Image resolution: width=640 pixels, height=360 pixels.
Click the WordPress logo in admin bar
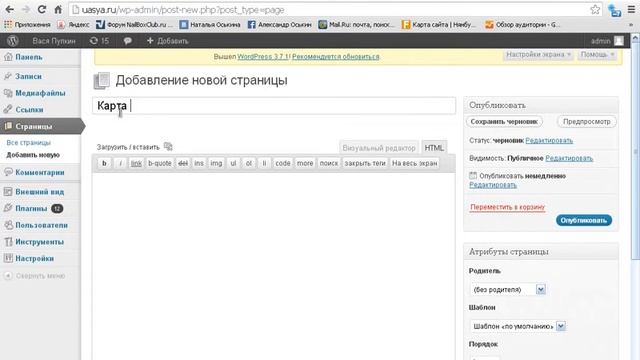(x=13, y=41)
